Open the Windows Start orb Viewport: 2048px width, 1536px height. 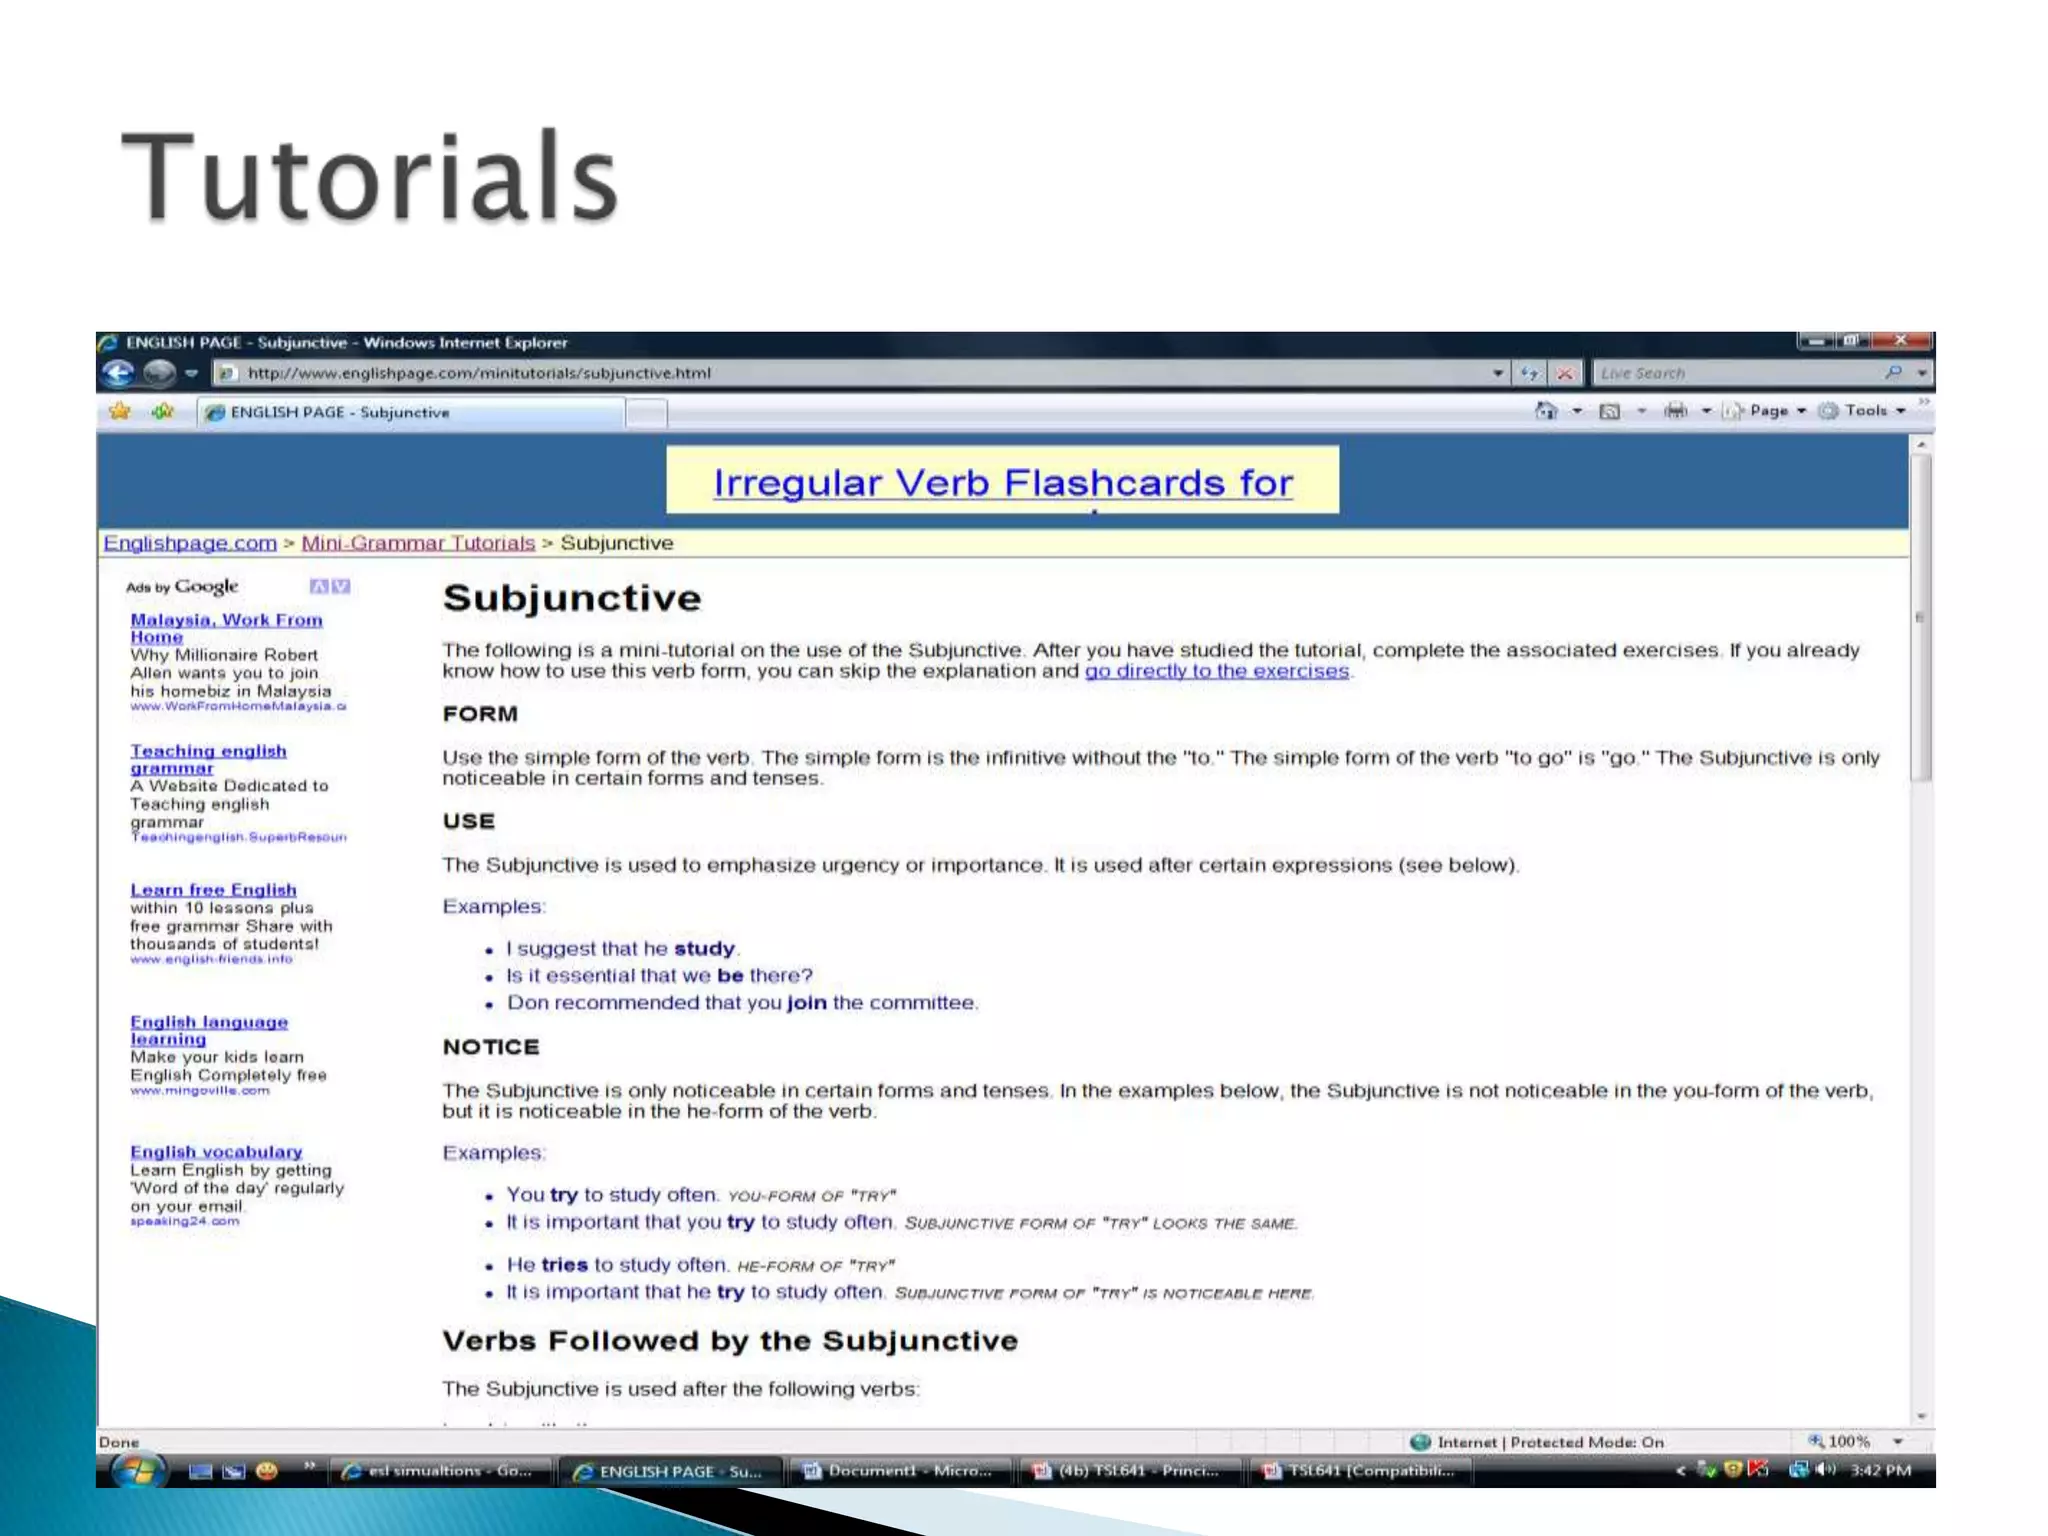138,1471
